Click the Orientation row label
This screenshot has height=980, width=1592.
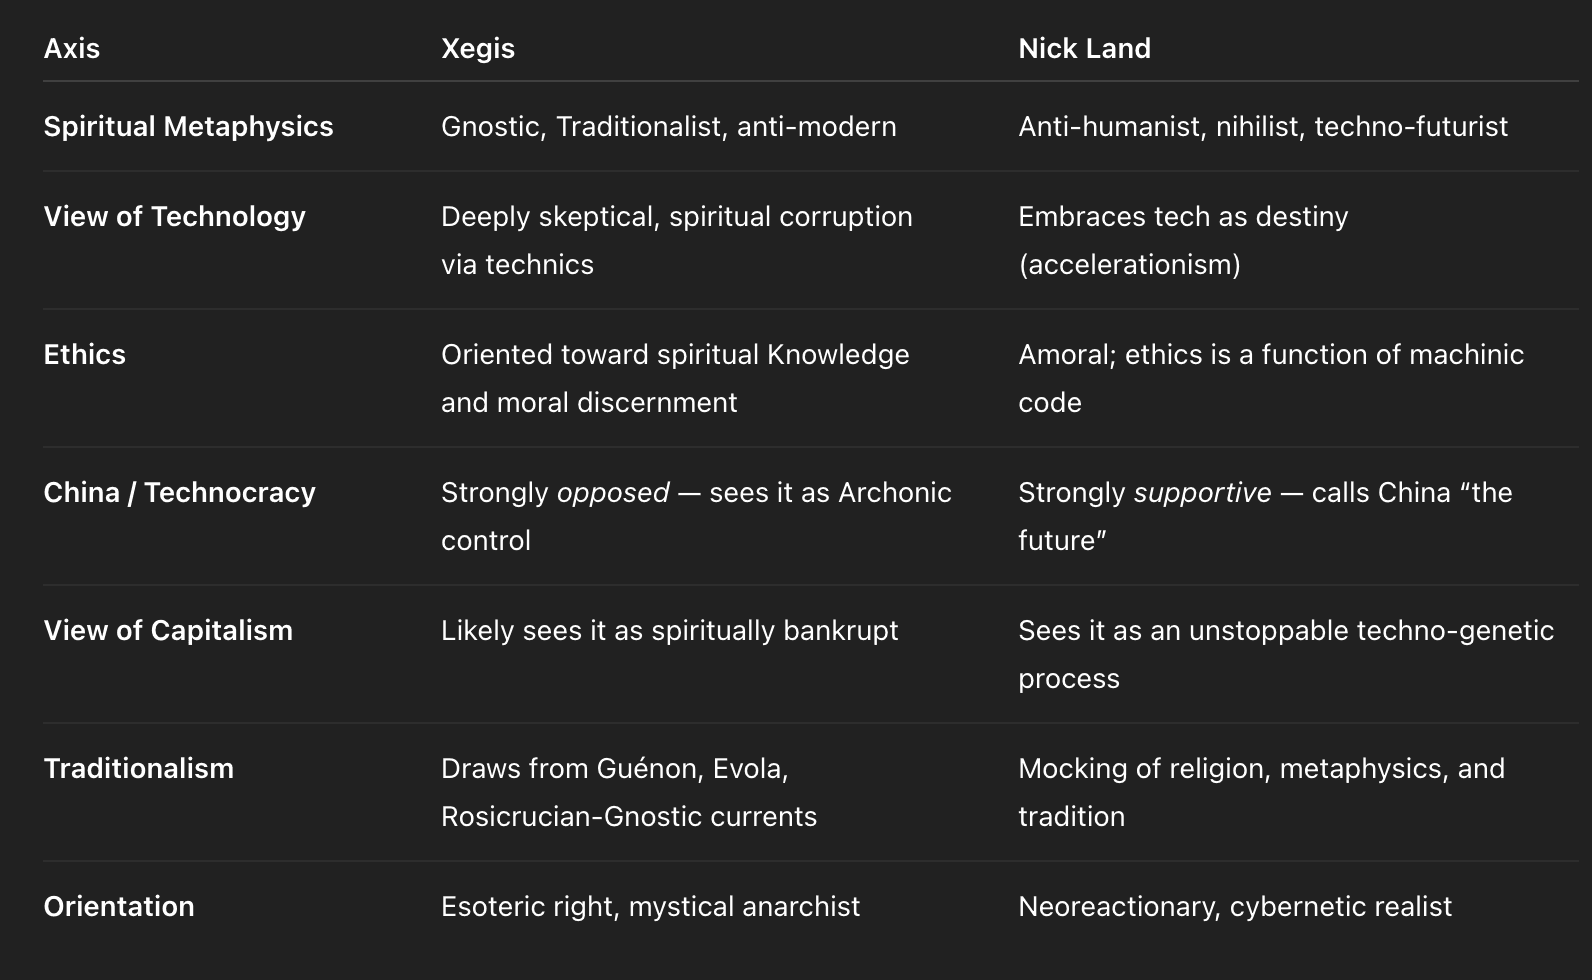tap(119, 906)
